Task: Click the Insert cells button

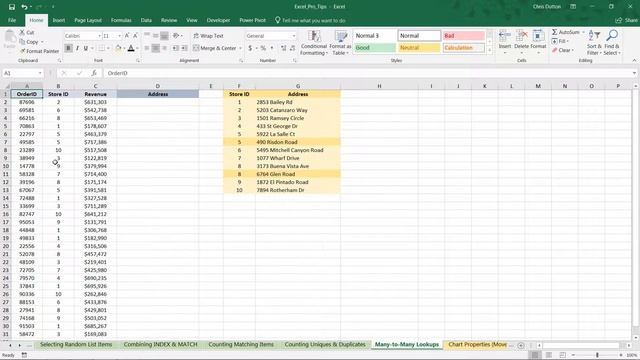Action: pos(505,43)
